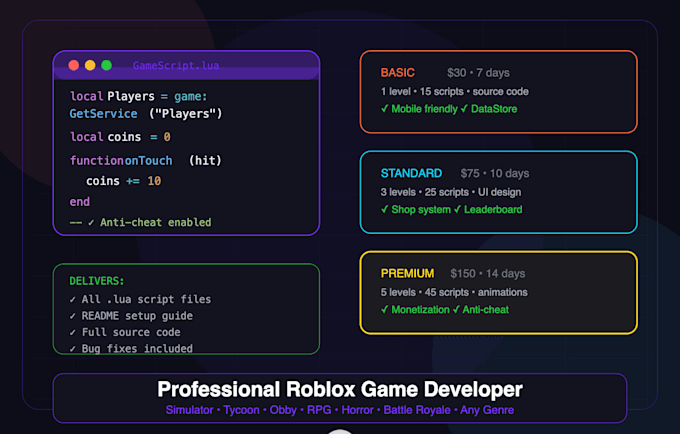
Task: Click the "Simulator" genre label
Action: click(x=190, y=410)
